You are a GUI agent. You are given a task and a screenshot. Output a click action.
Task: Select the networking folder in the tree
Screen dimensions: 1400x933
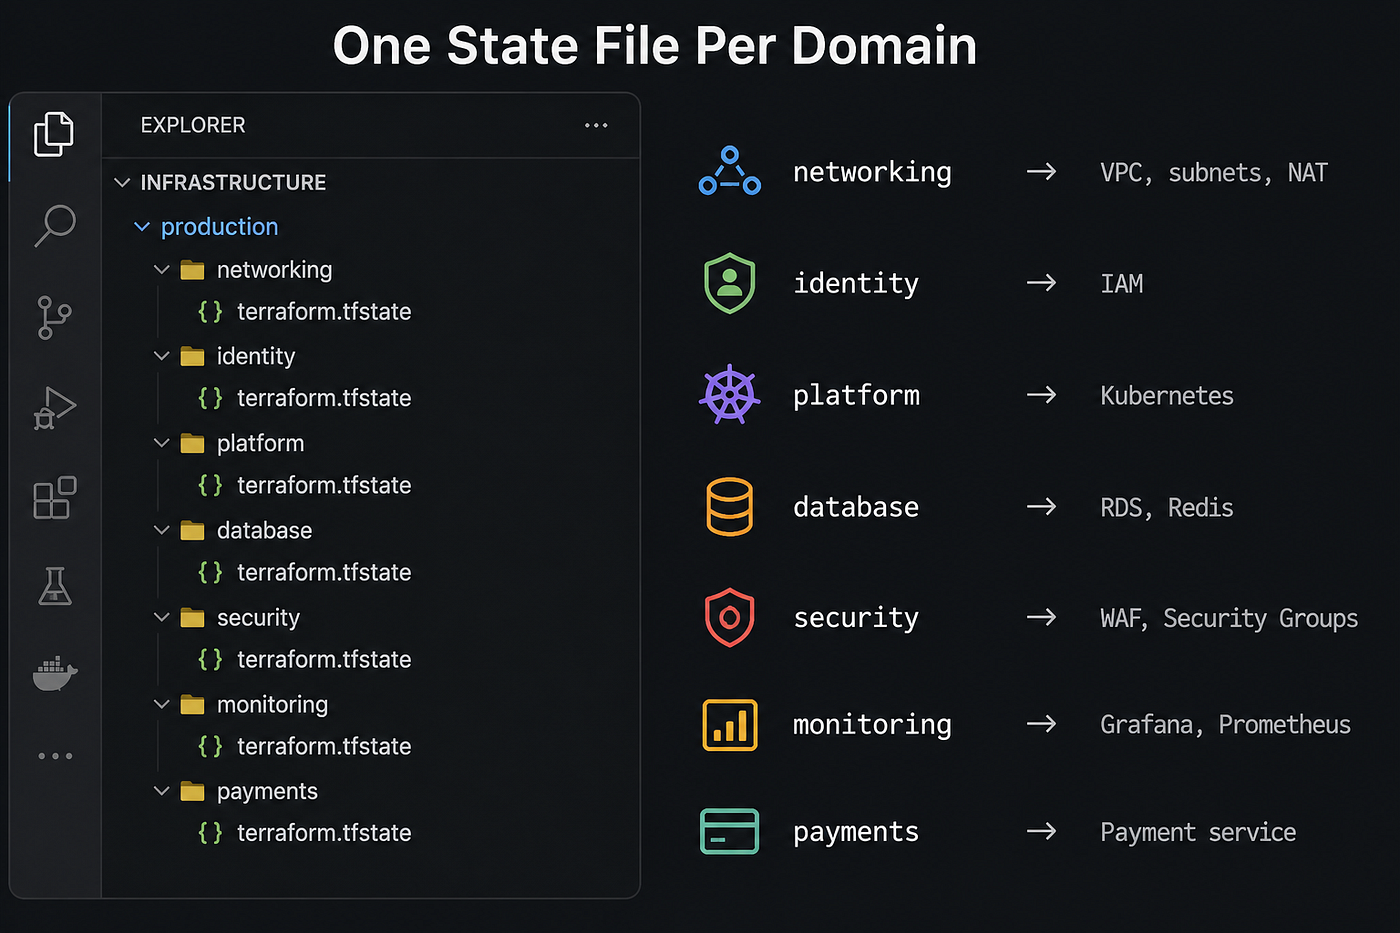(x=274, y=270)
